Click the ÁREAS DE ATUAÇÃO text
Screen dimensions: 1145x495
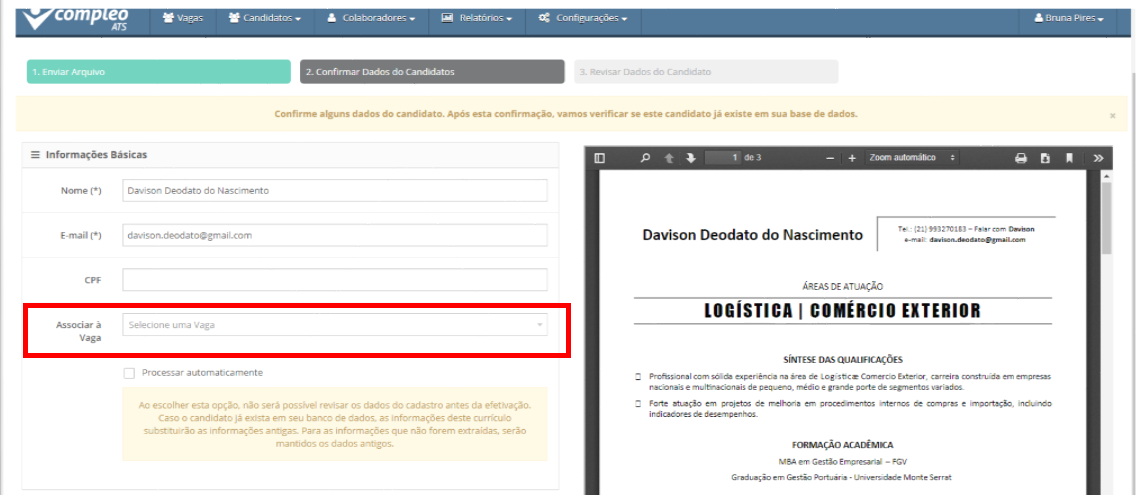pyautogui.click(x=843, y=287)
